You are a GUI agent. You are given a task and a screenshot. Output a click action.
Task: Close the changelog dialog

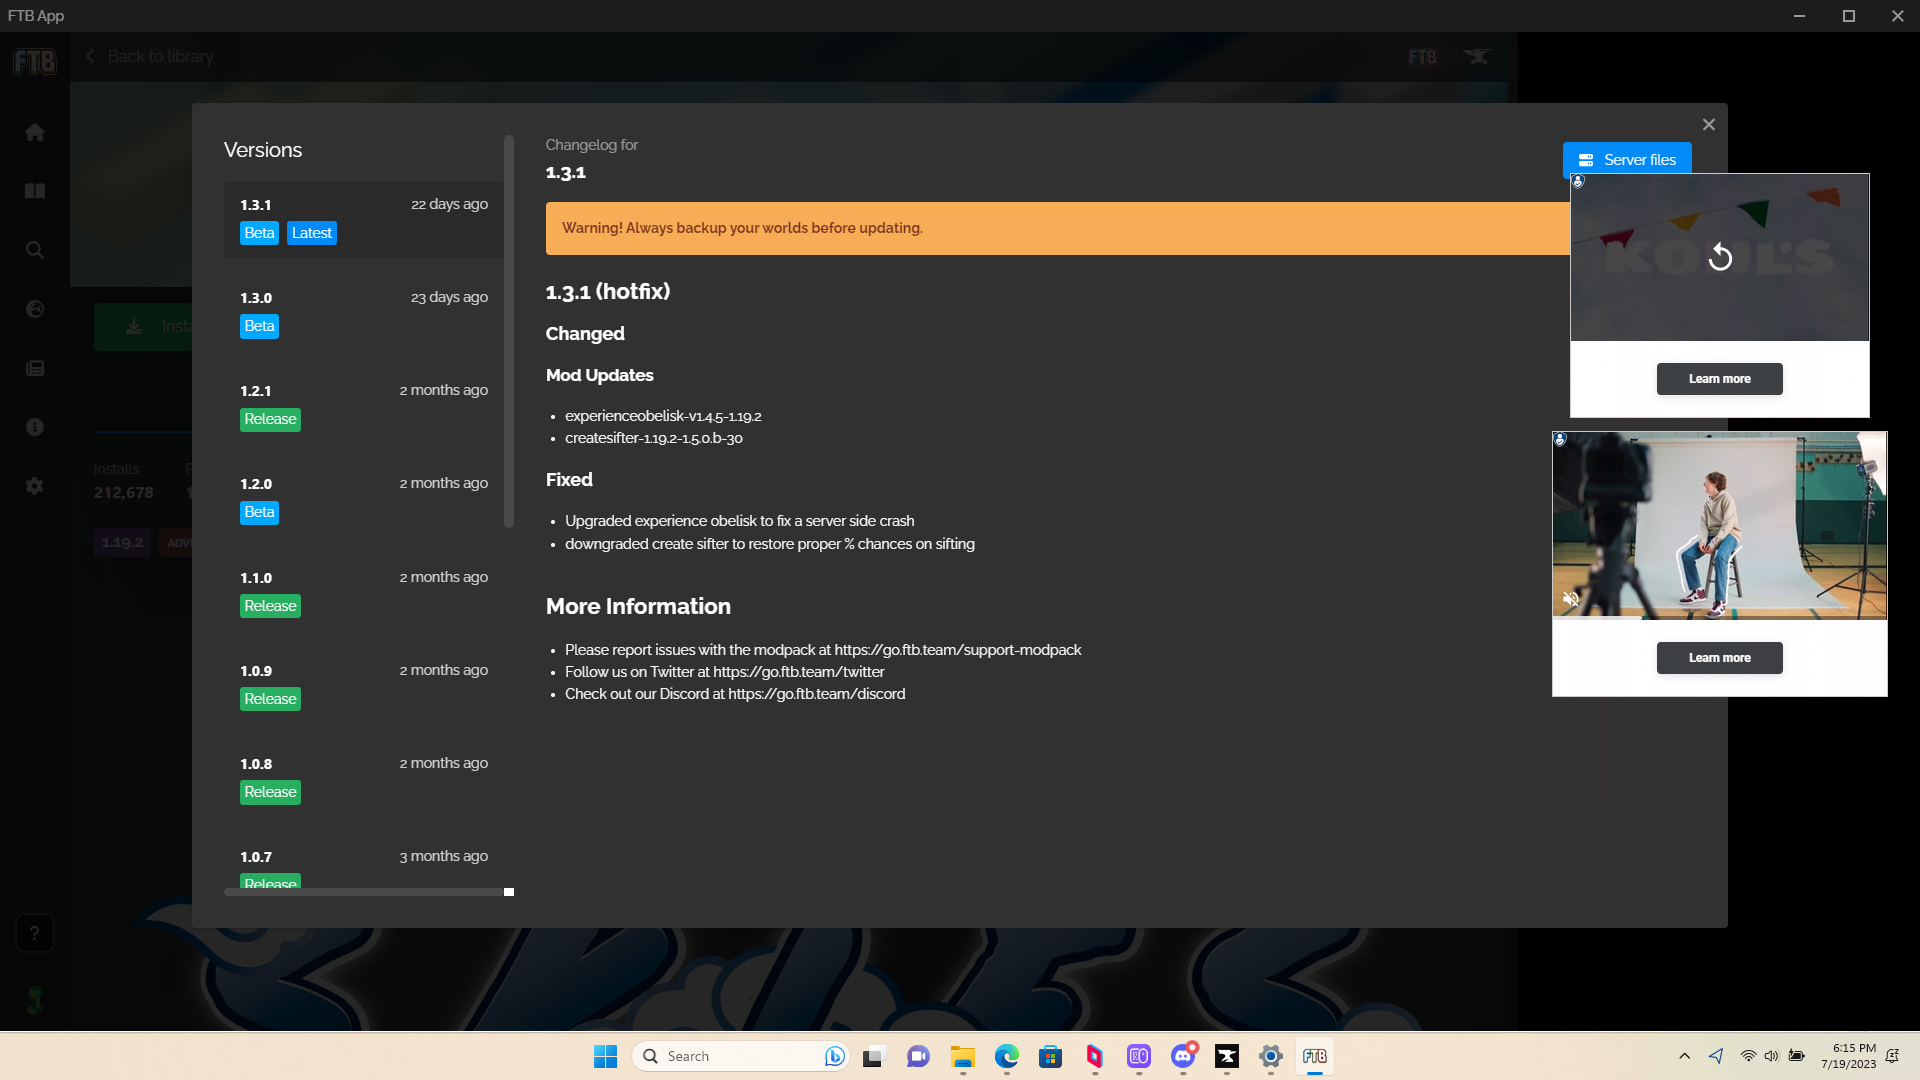[1707, 124]
